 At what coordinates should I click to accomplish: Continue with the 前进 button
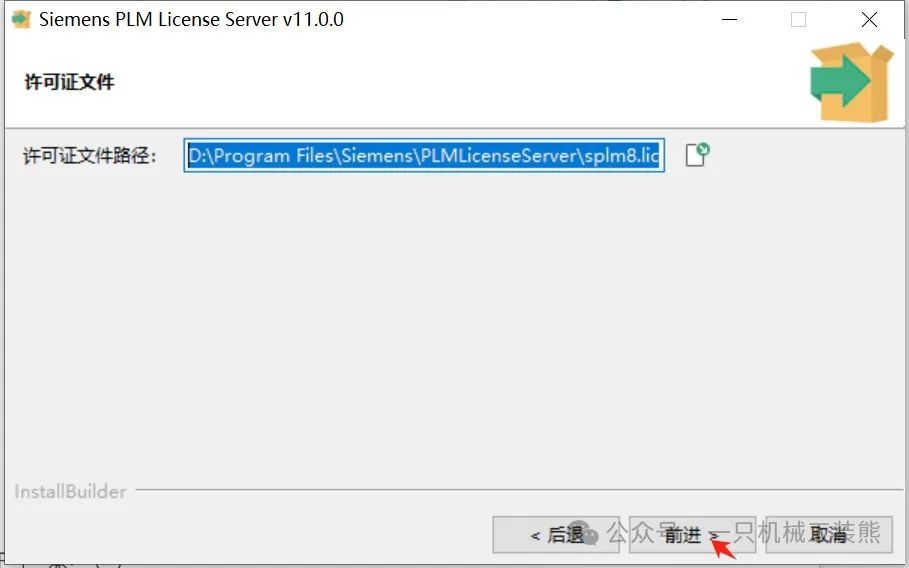coord(692,534)
